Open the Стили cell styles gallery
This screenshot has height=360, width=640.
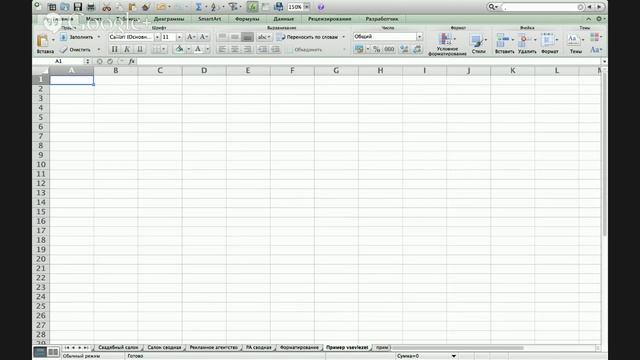coord(478,44)
